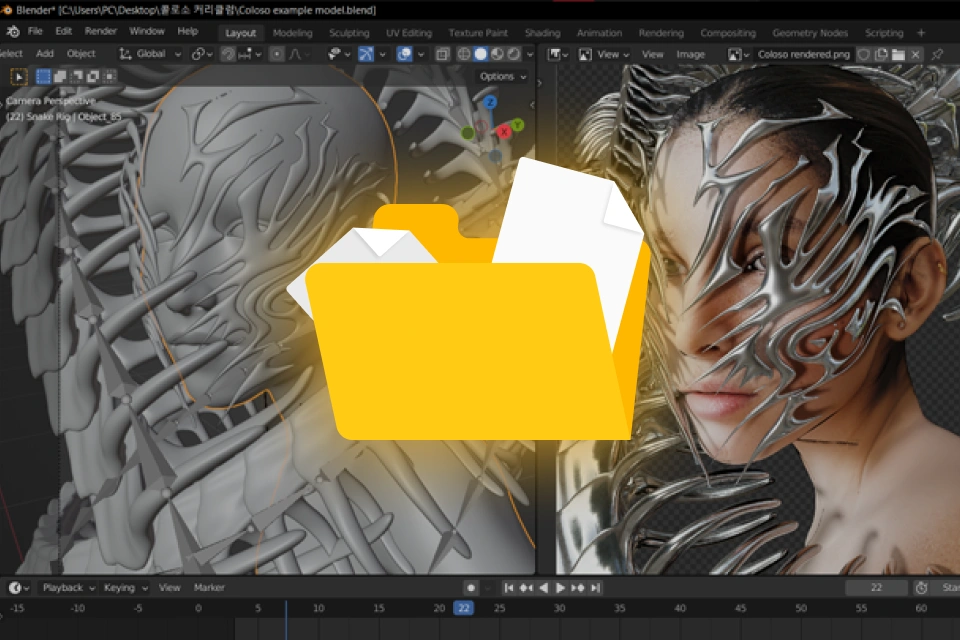Expand the gizmo options dropdown arrow

point(383,54)
